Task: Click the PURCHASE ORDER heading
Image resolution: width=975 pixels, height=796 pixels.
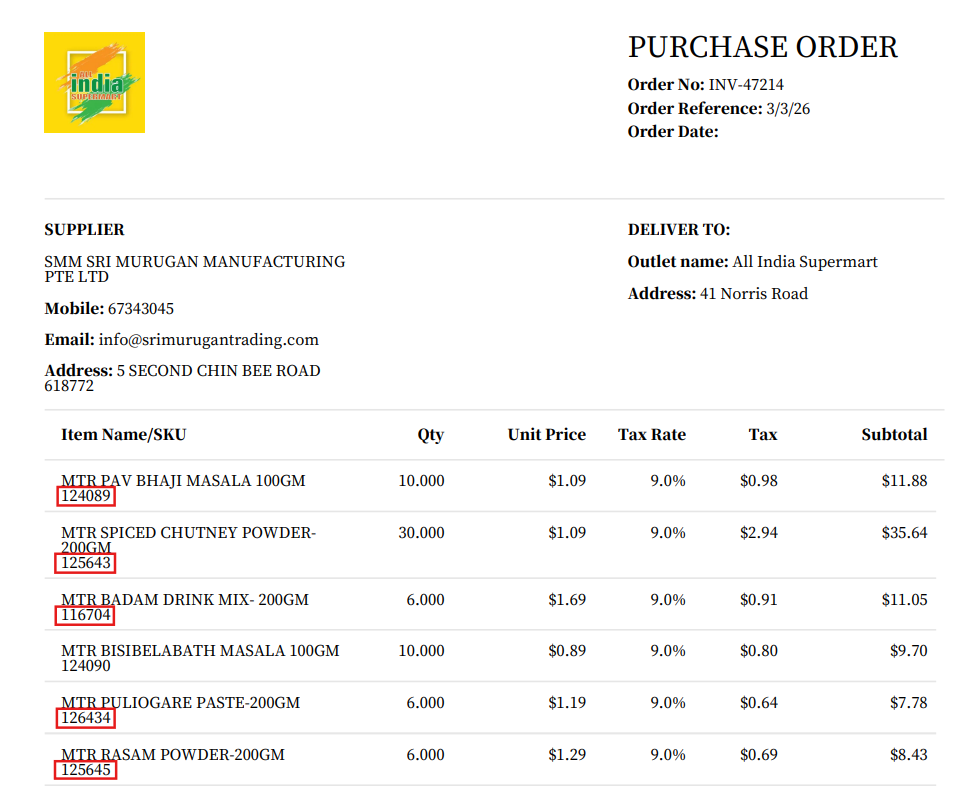Action: [762, 47]
